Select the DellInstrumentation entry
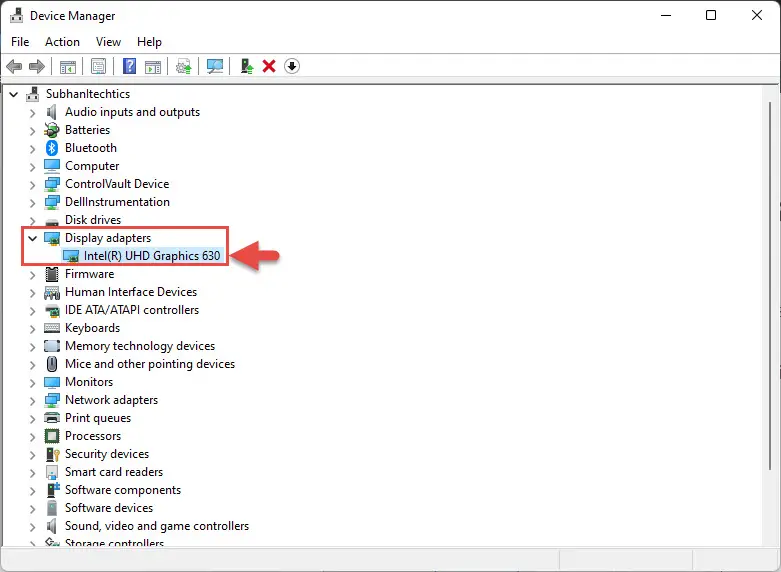Viewport: 781px width, 572px height. 118,202
